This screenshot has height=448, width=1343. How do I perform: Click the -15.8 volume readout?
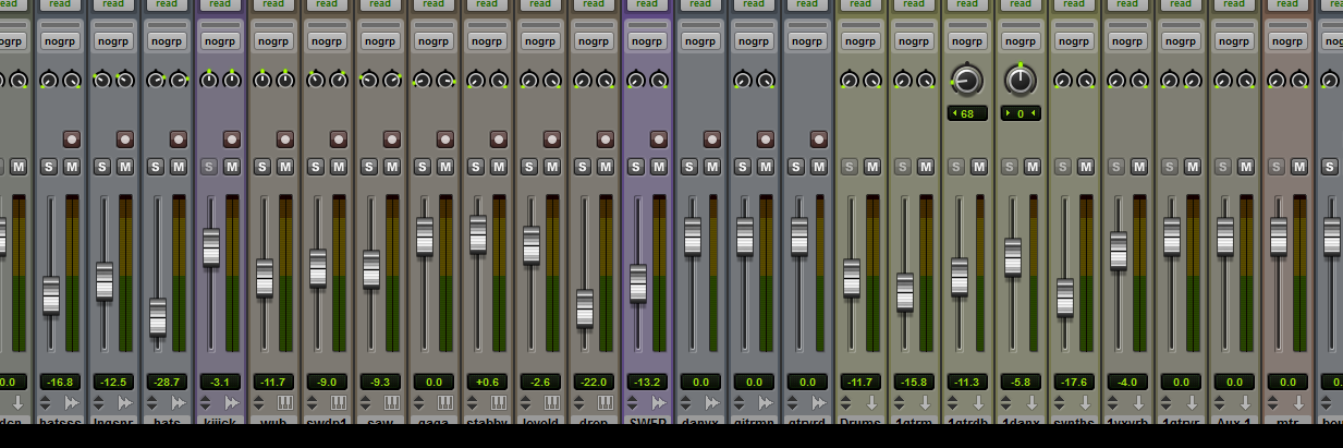click(914, 382)
